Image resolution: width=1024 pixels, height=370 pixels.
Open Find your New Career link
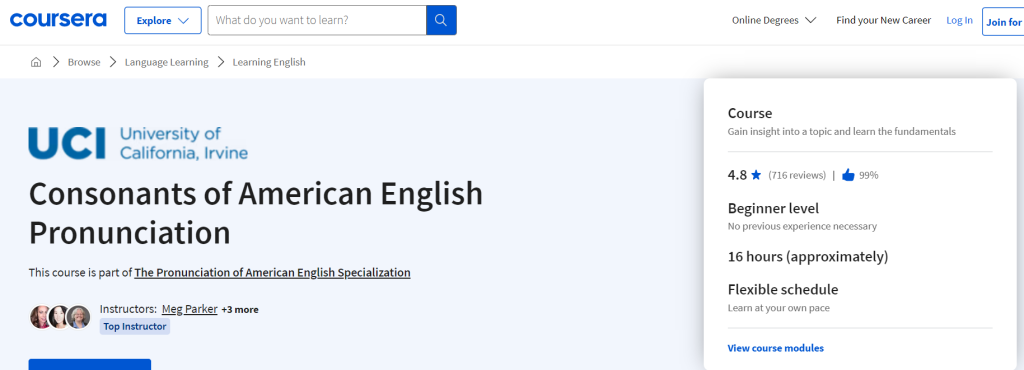click(884, 20)
